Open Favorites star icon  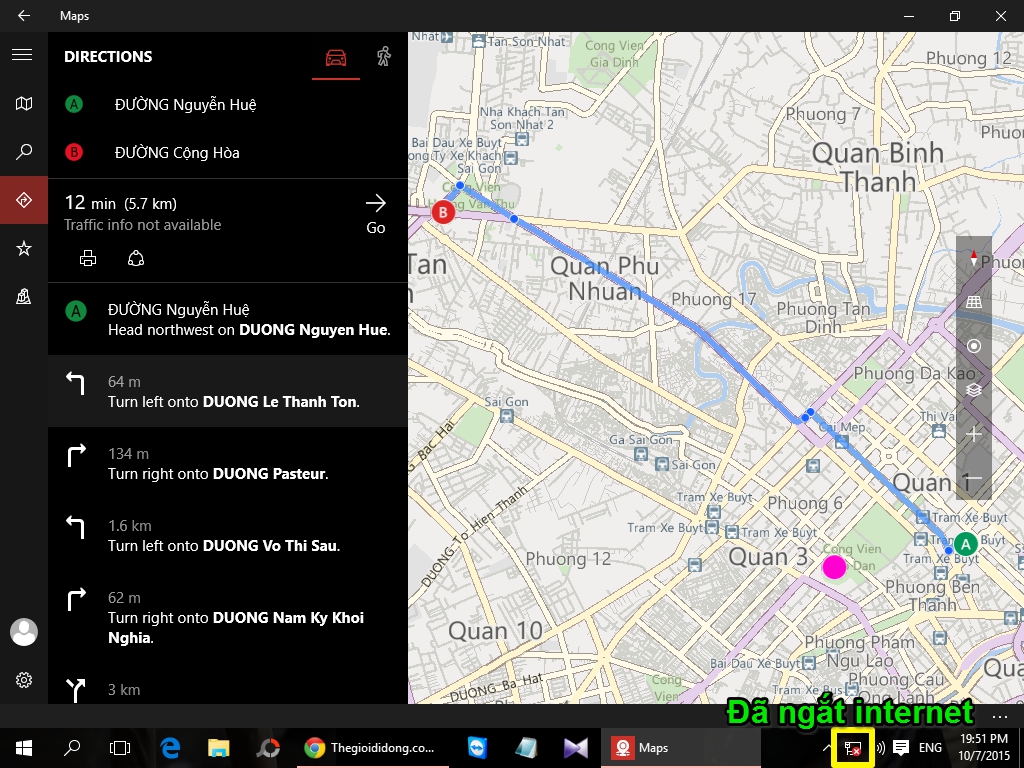(x=24, y=248)
